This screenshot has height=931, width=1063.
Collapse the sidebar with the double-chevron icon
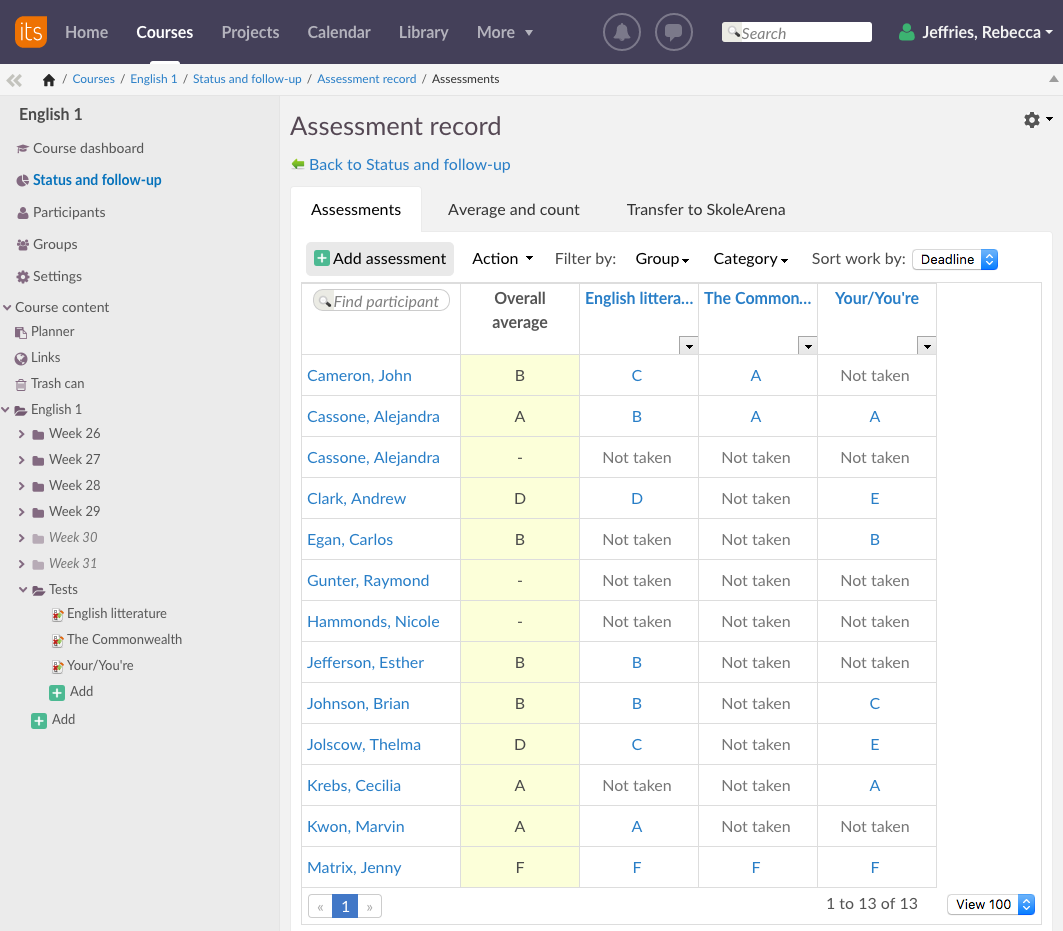click(x=14, y=78)
